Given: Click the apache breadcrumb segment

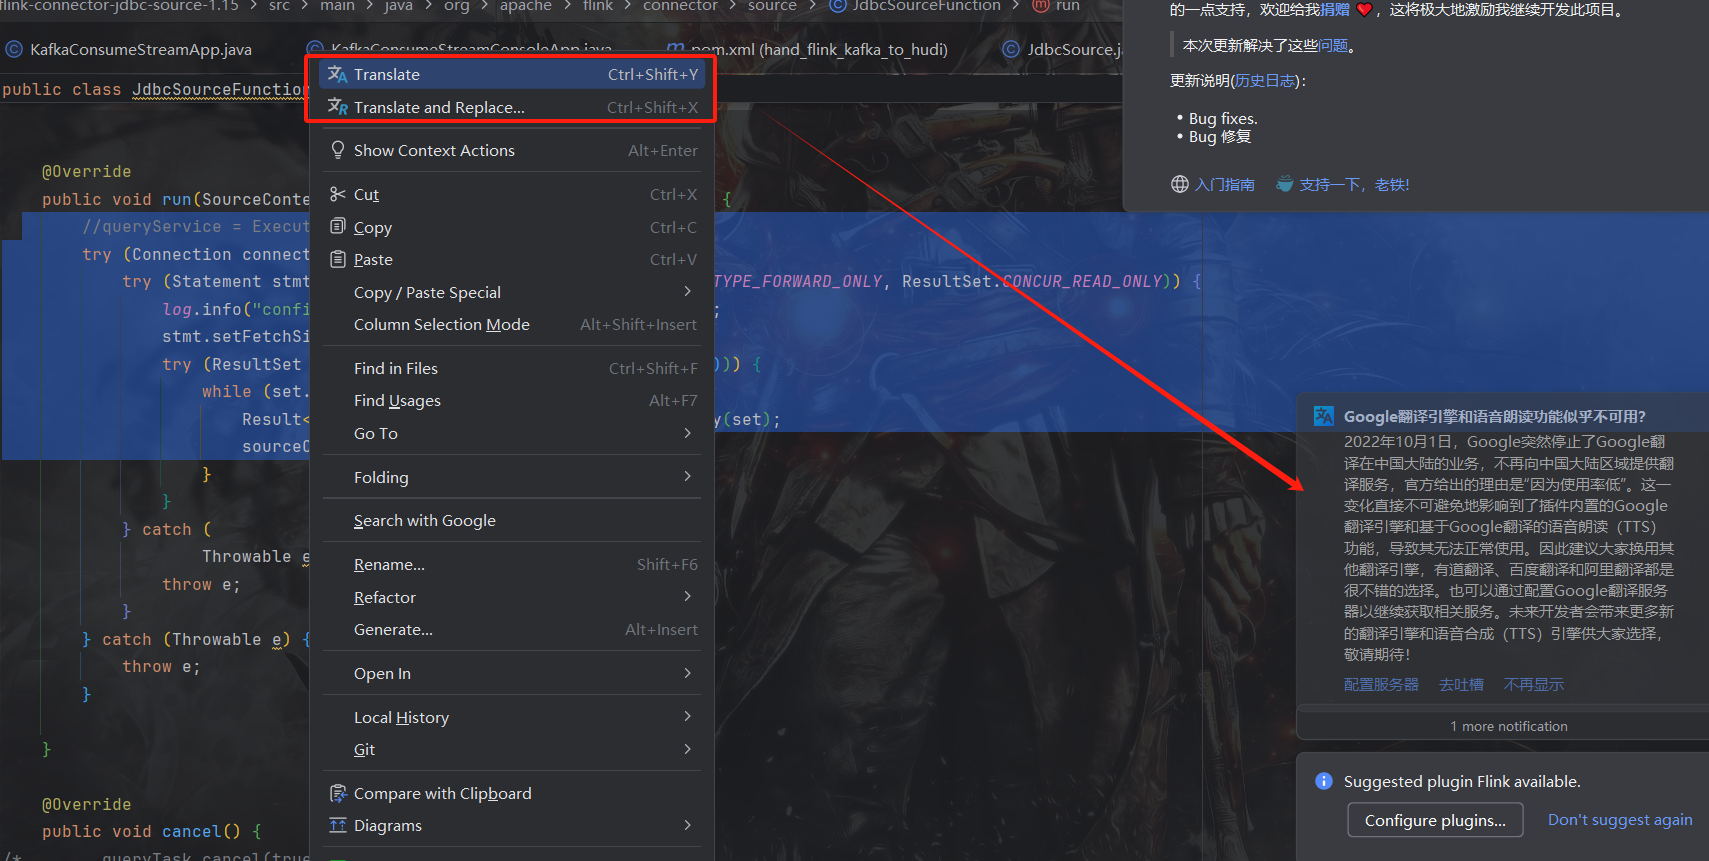Looking at the screenshot, I should [x=525, y=5].
